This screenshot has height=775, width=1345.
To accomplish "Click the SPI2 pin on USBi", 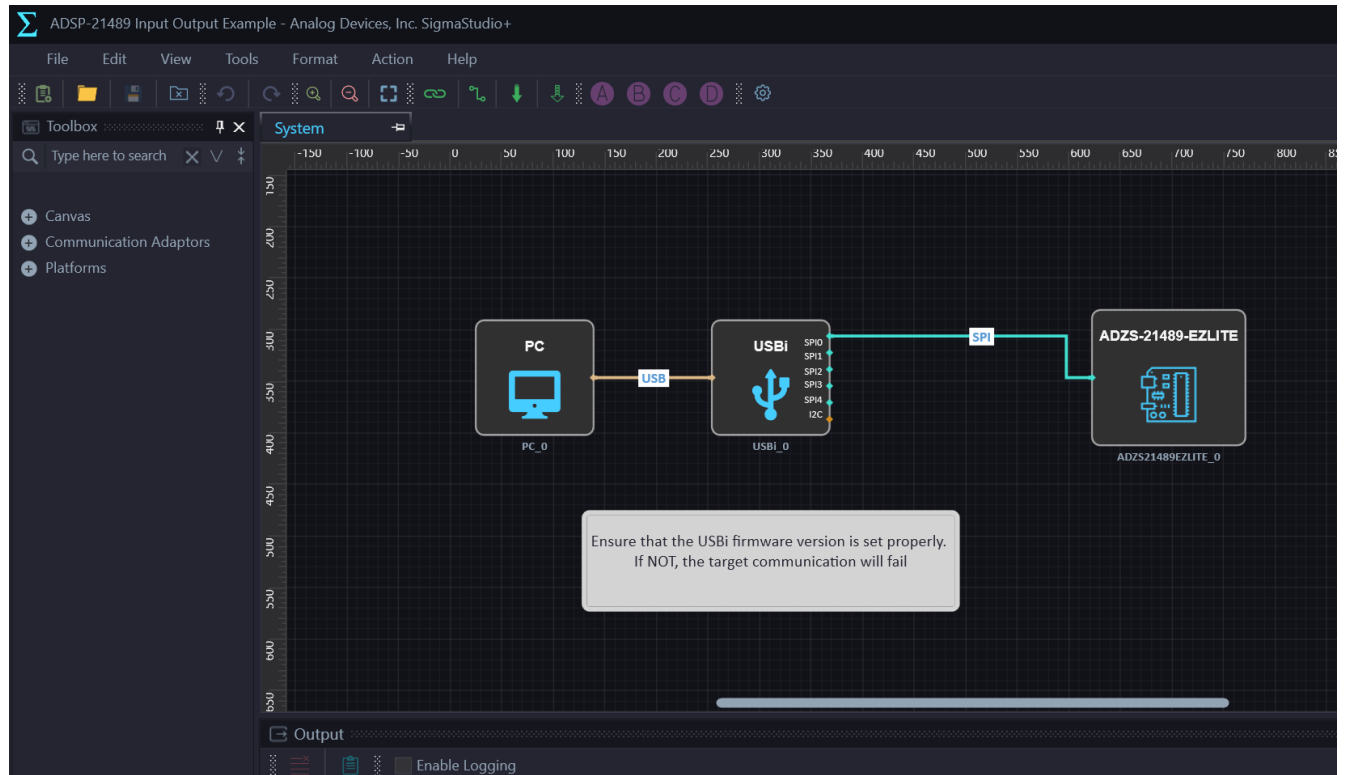I will tap(830, 370).
